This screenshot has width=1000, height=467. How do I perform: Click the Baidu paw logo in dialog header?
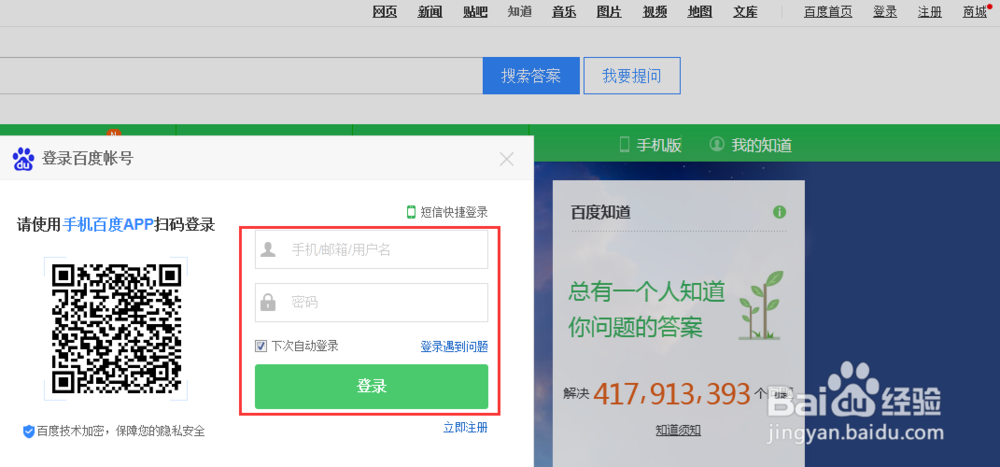(x=24, y=159)
